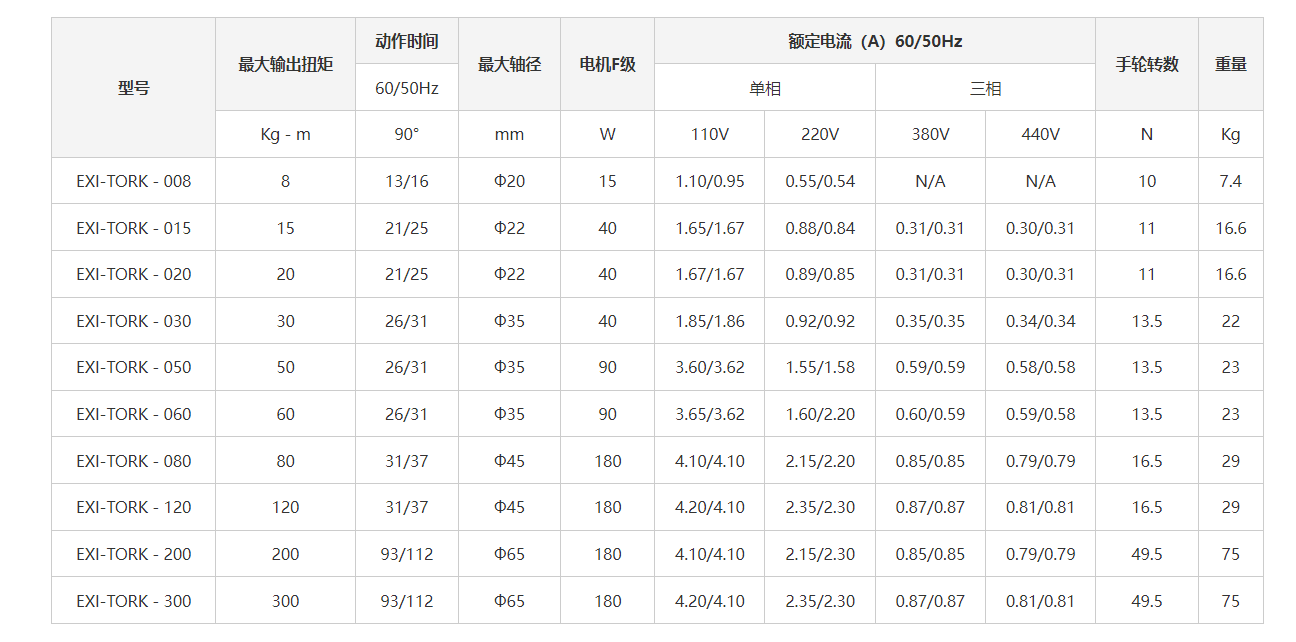Click the 13/16 action time value
This screenshot has height=642, width=1296.
click(407, 181)
